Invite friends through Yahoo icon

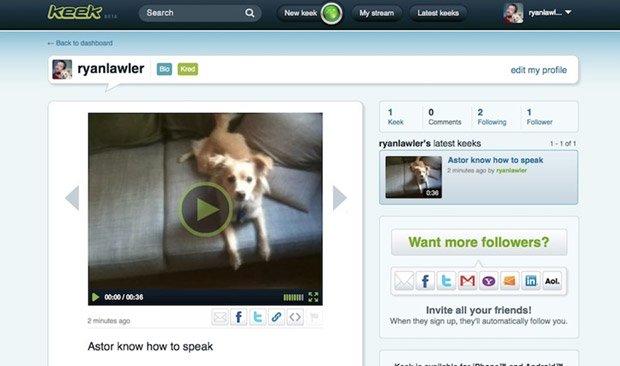(x=489, y=281)
